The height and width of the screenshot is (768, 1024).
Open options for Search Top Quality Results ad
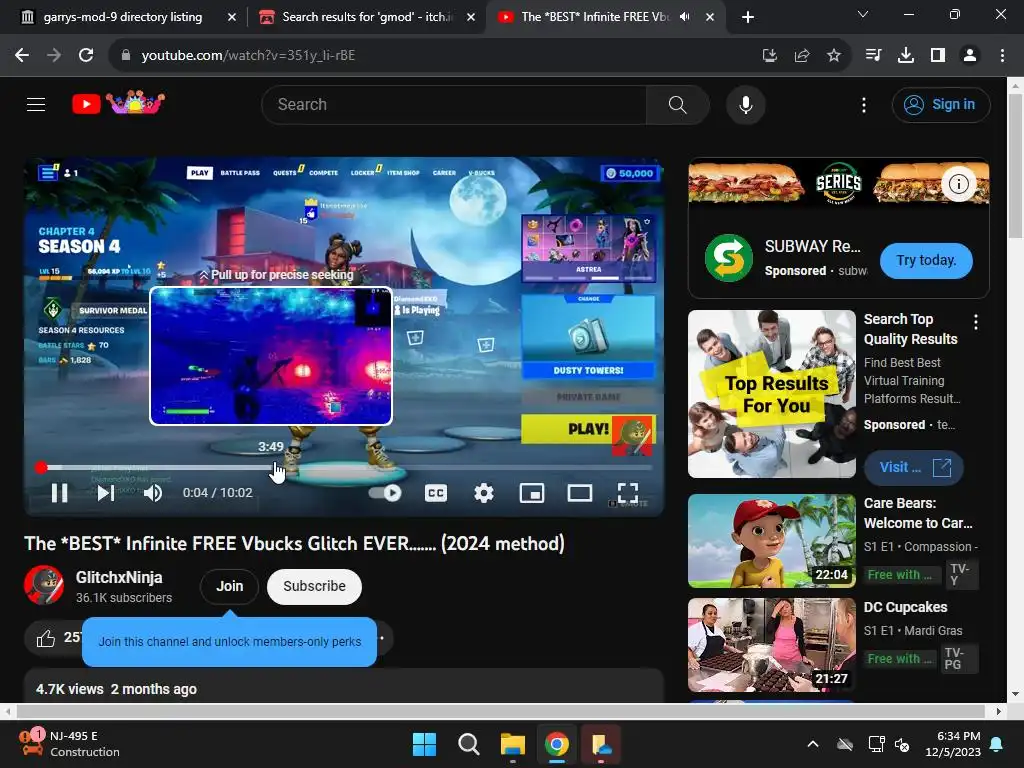click(x=976, y=321)
